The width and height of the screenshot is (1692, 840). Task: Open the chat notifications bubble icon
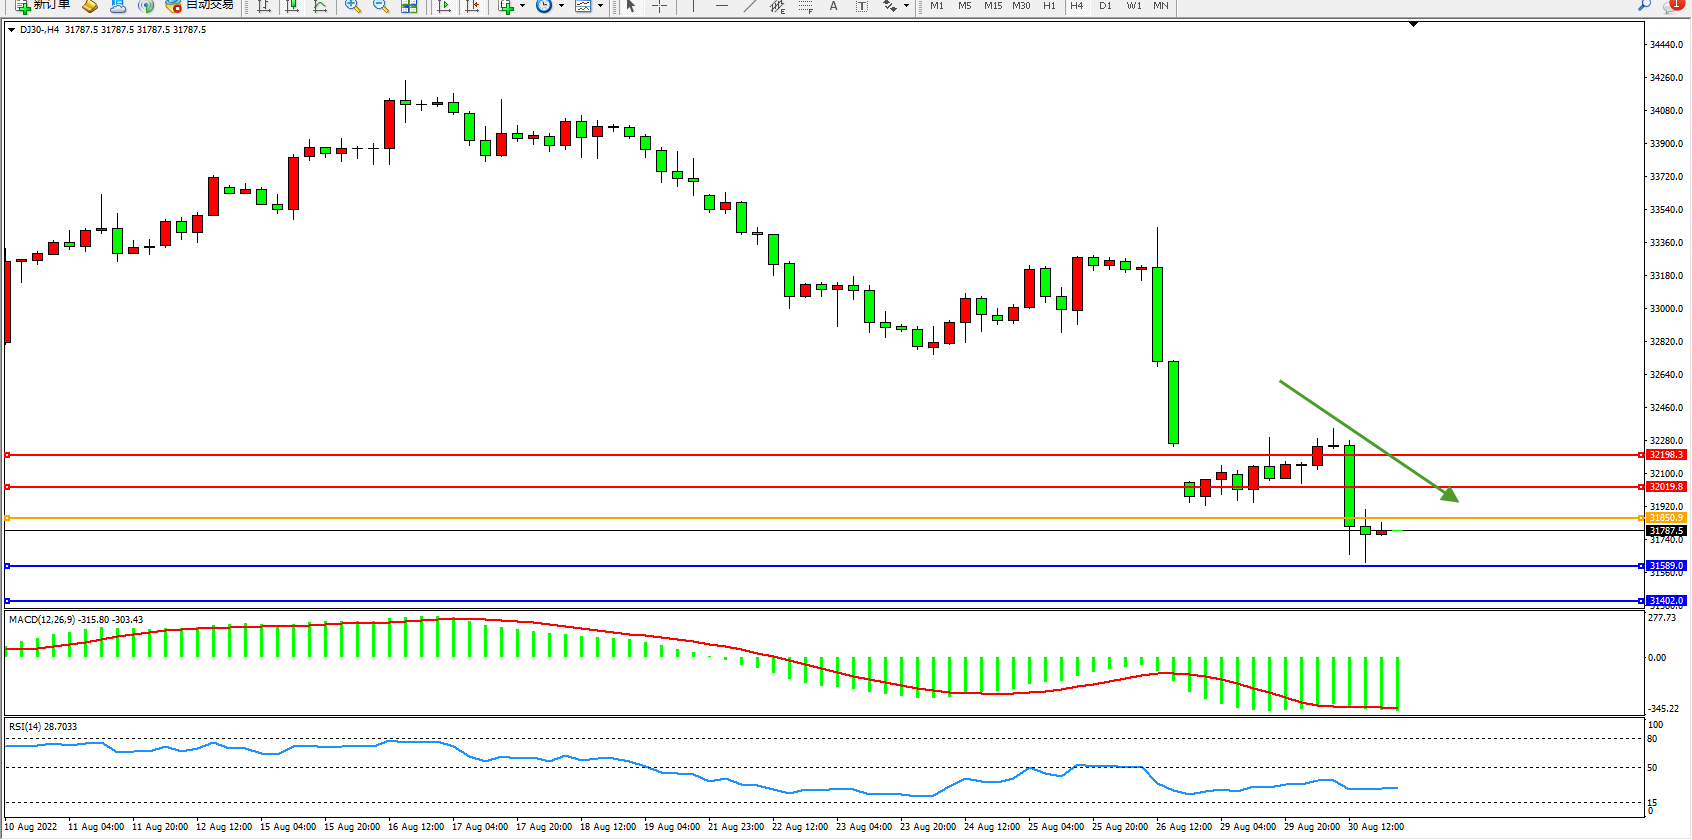point(1673,5)
